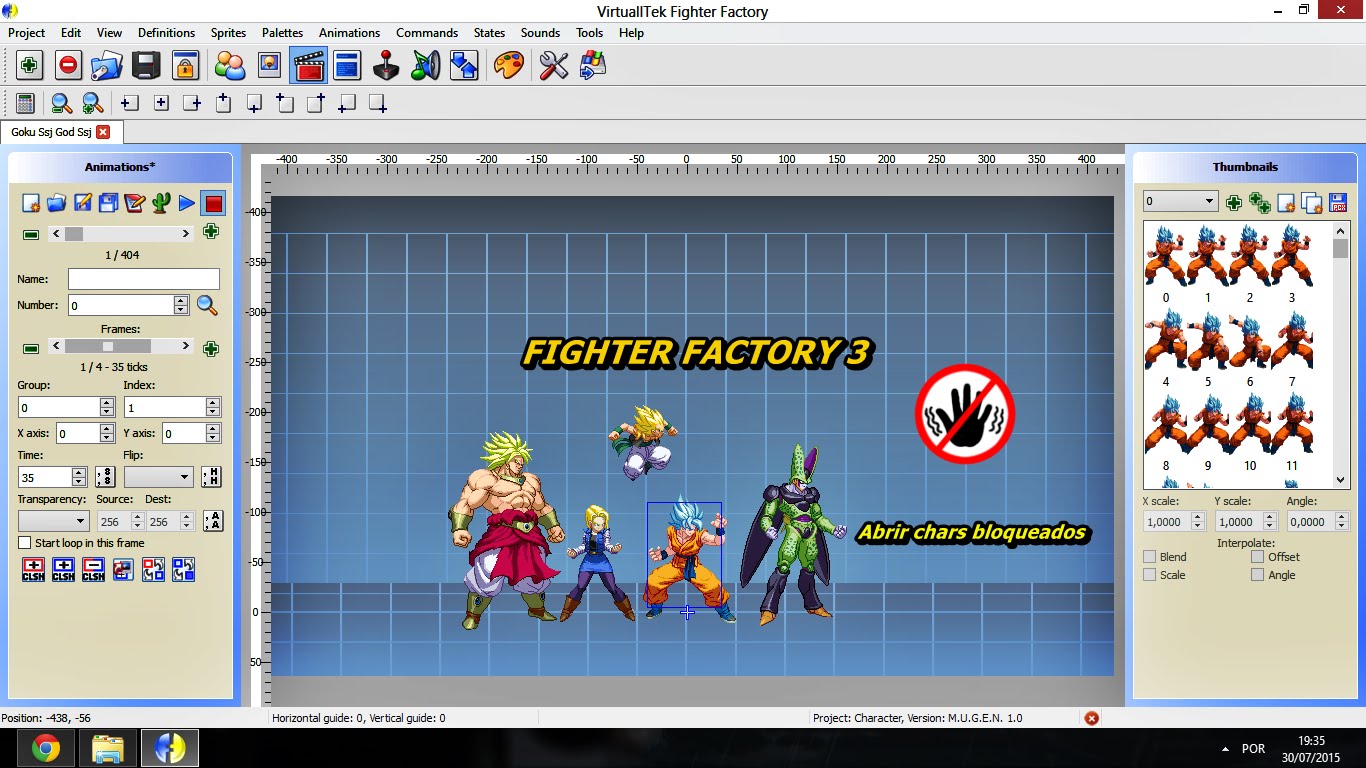Click the red minus CLSN box icon

(x=93, y=569)
